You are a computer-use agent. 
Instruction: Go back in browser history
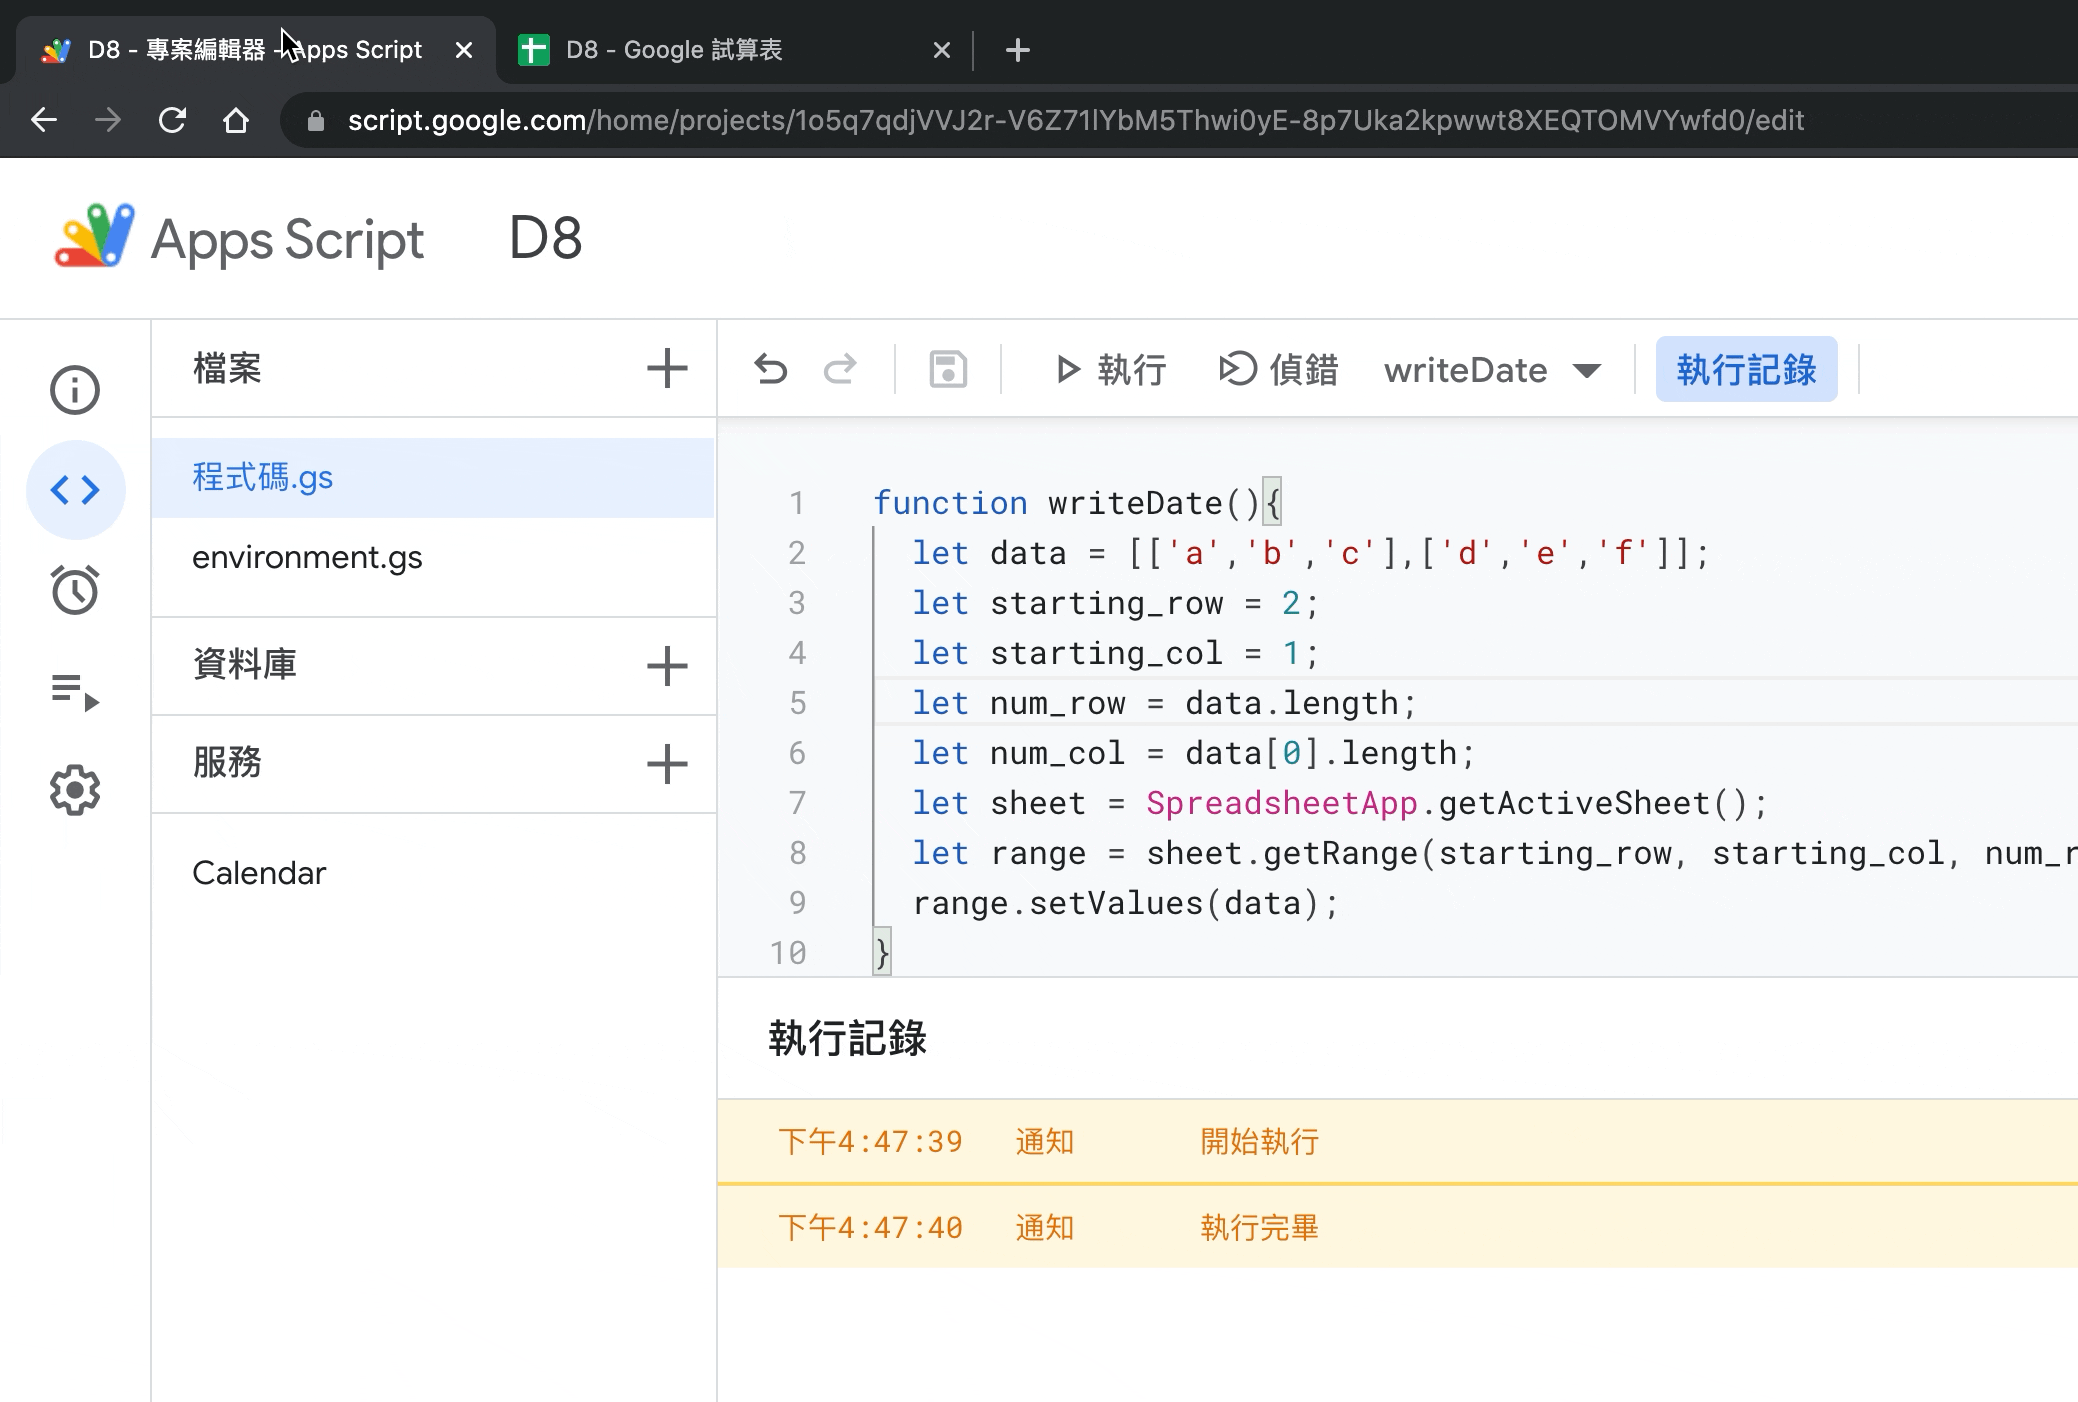[x=44, y=120]
